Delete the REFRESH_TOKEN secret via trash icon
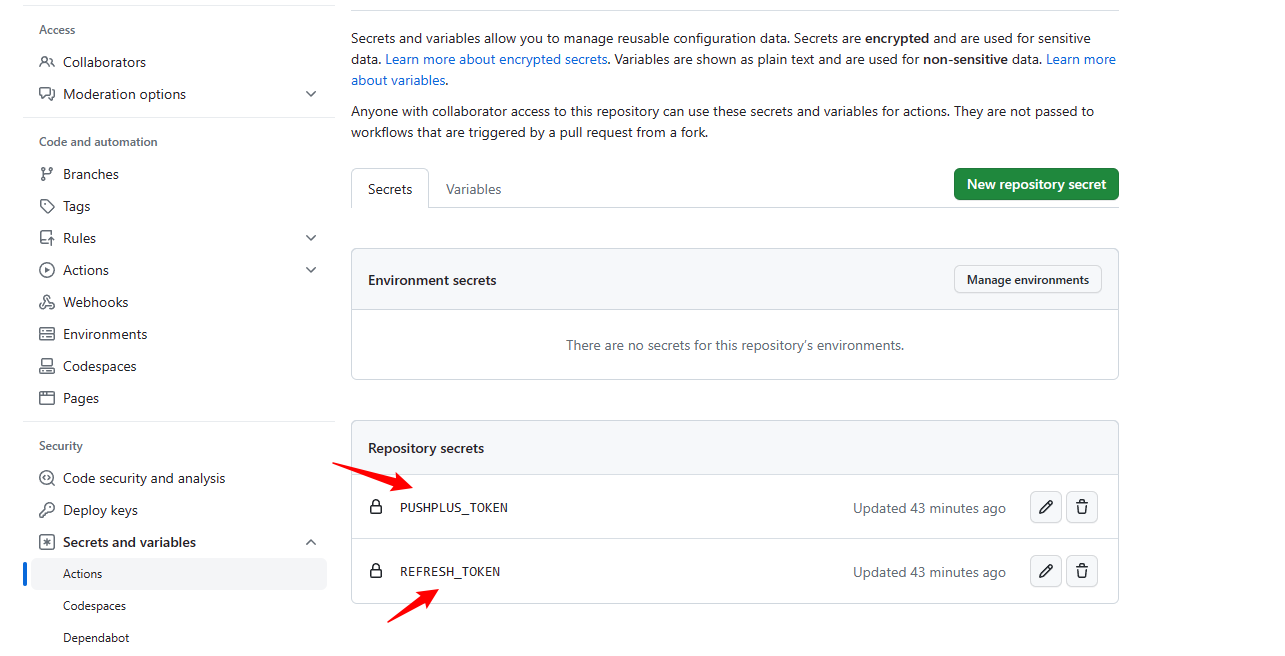 (1081, 571)
